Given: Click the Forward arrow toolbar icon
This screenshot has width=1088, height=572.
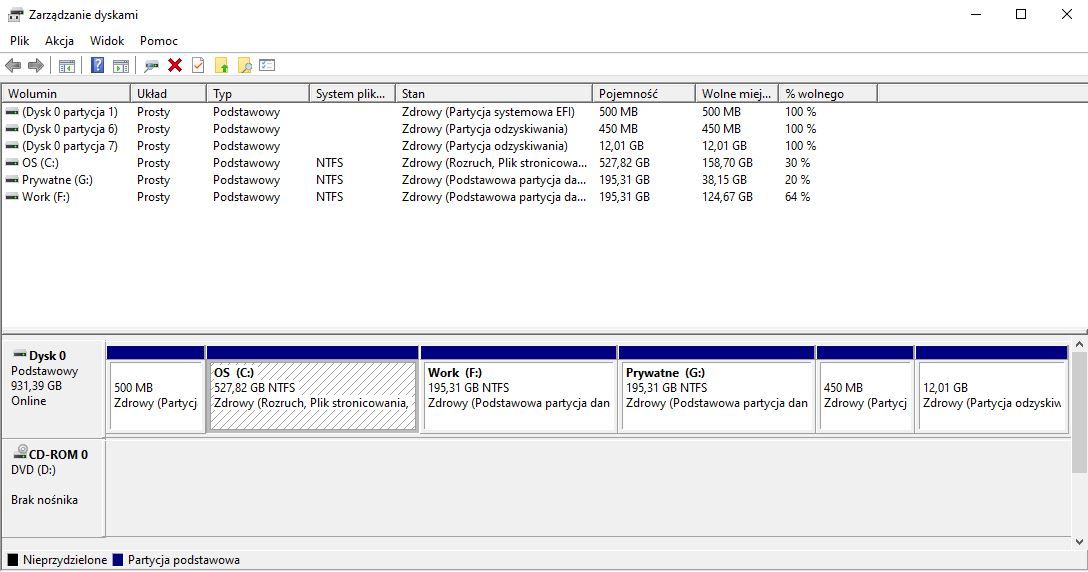Looking at the screenshot, I should click(35, 65).
